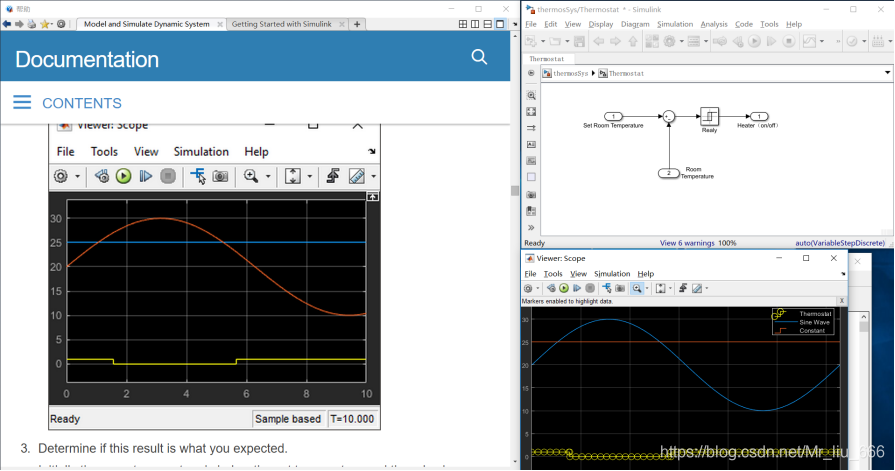Expand the Simulink address bar dropdown arrow

coord(887,73)
